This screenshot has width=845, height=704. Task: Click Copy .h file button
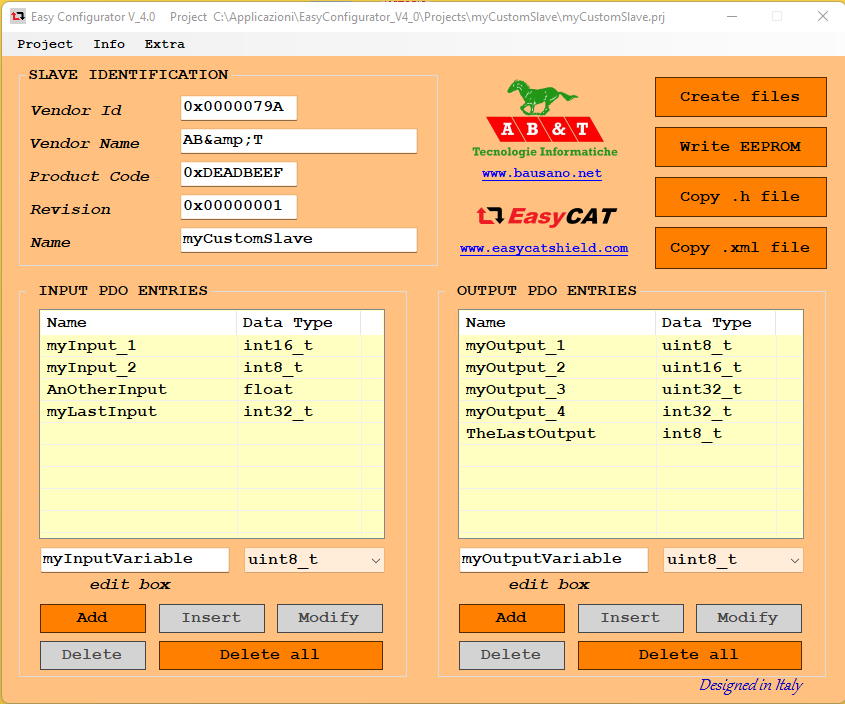(x=740, y=197)
